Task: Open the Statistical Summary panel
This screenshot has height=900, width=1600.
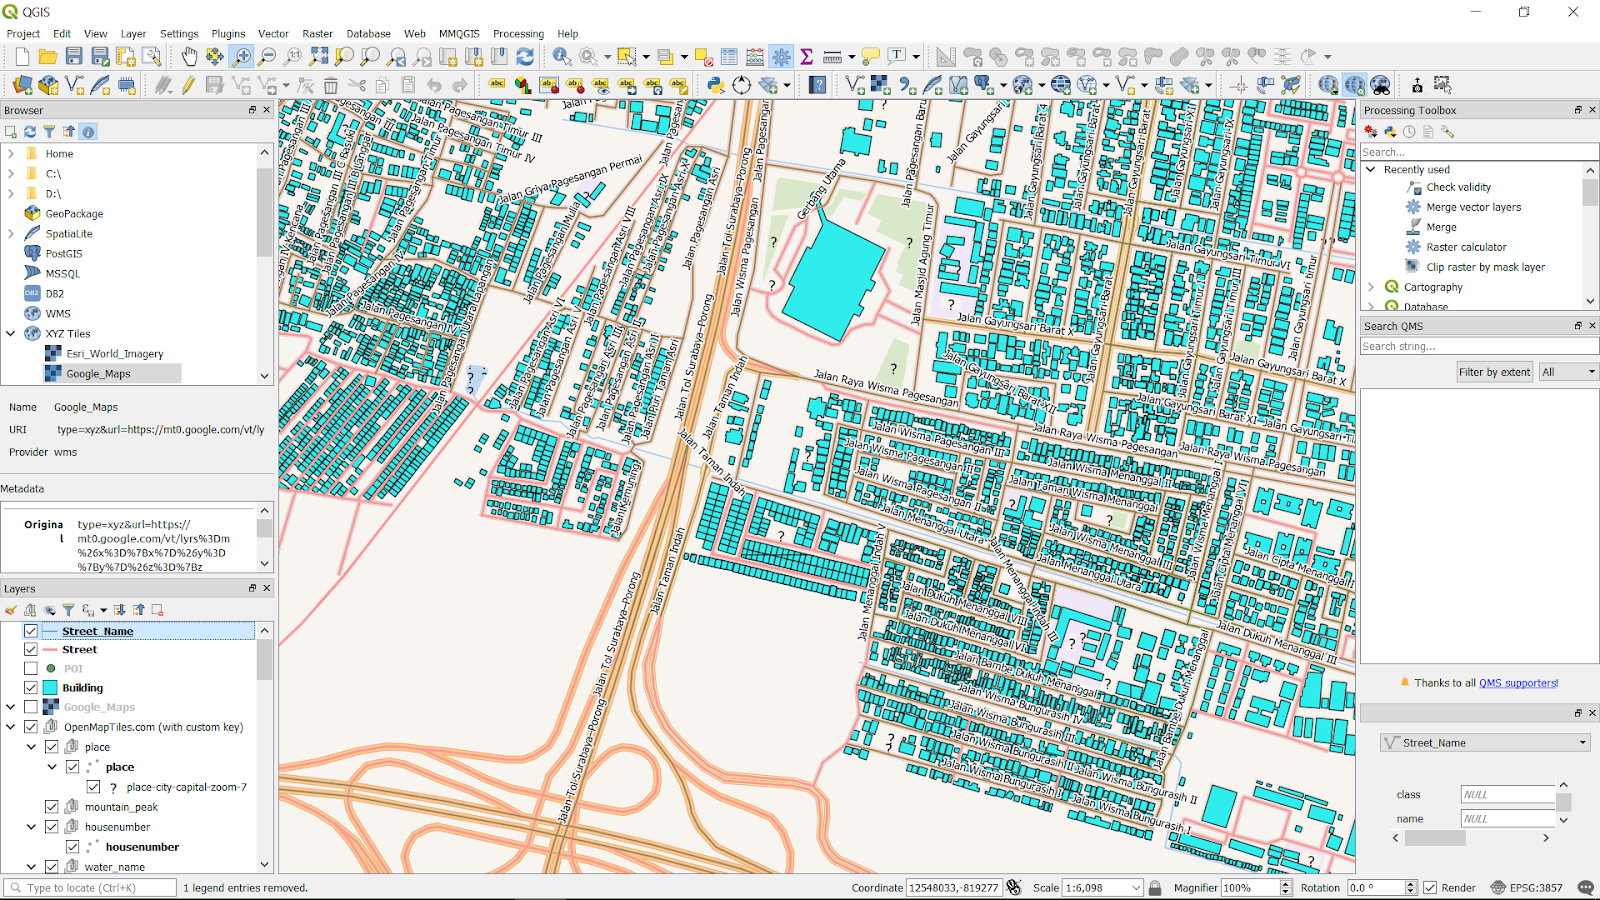Action: coord(806,57)
